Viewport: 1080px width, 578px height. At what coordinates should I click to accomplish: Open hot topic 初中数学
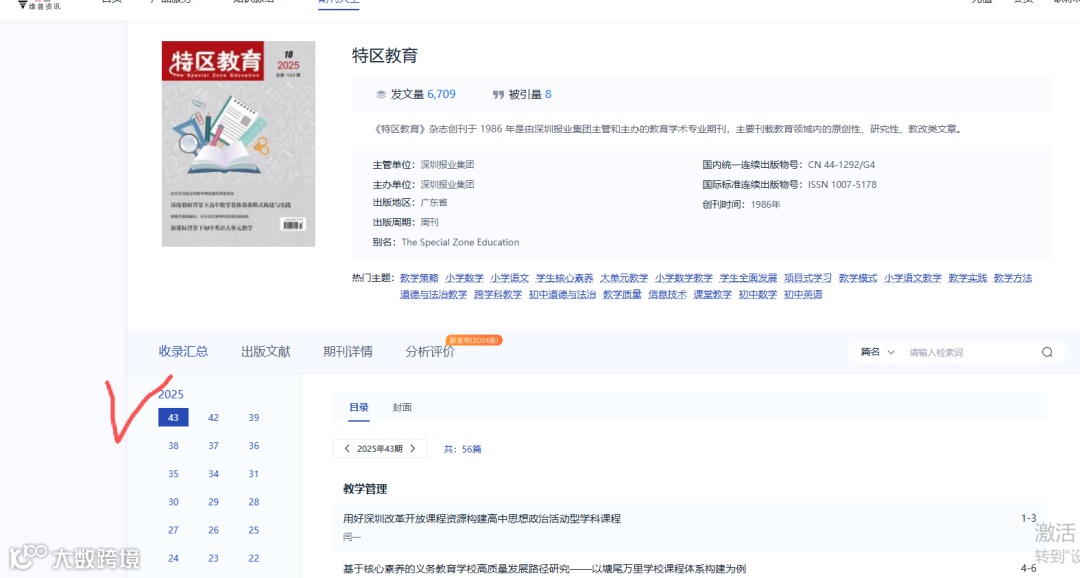pyautogui.click(x=758, y=295)
